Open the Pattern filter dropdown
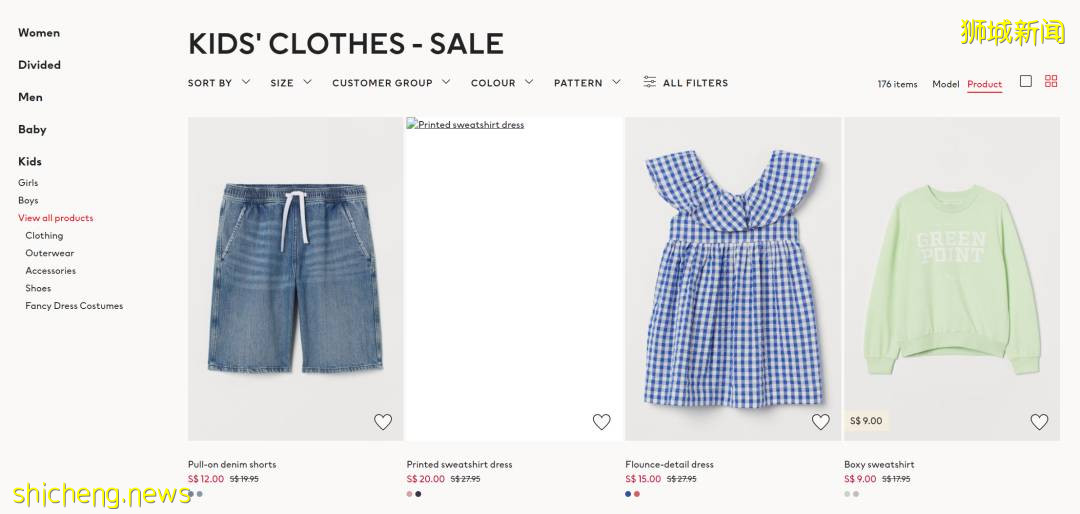Image resolution: width=1080 pixels, height=514 pixels. (586, 83)
